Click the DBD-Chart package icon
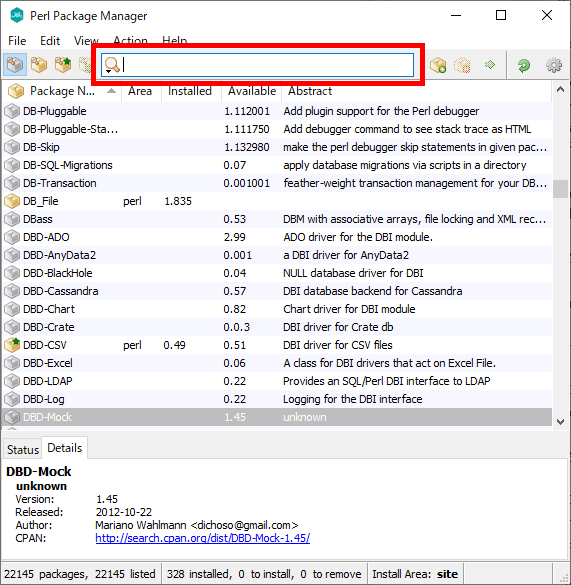Screen dimensions: 571x585 [x=12, y=309]
